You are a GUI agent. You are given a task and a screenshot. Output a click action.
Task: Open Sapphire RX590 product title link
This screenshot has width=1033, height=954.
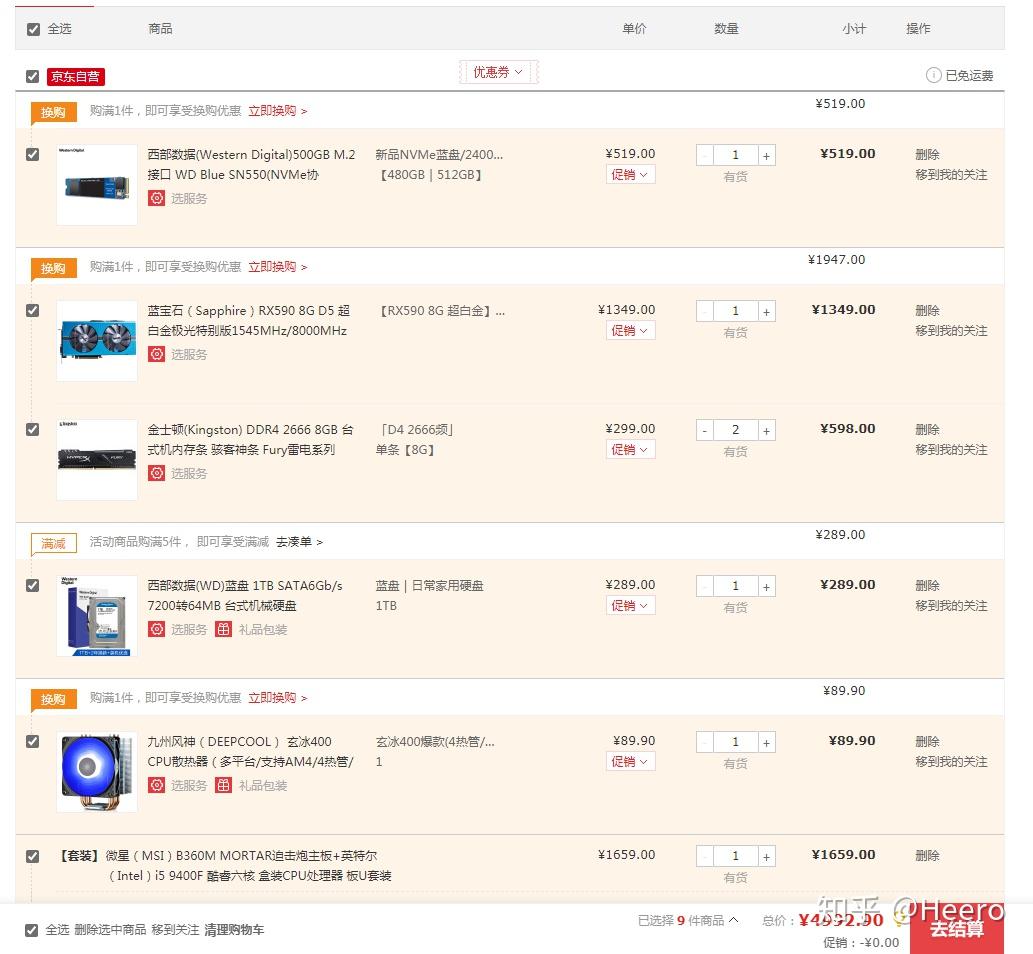[x=248, y=321]
